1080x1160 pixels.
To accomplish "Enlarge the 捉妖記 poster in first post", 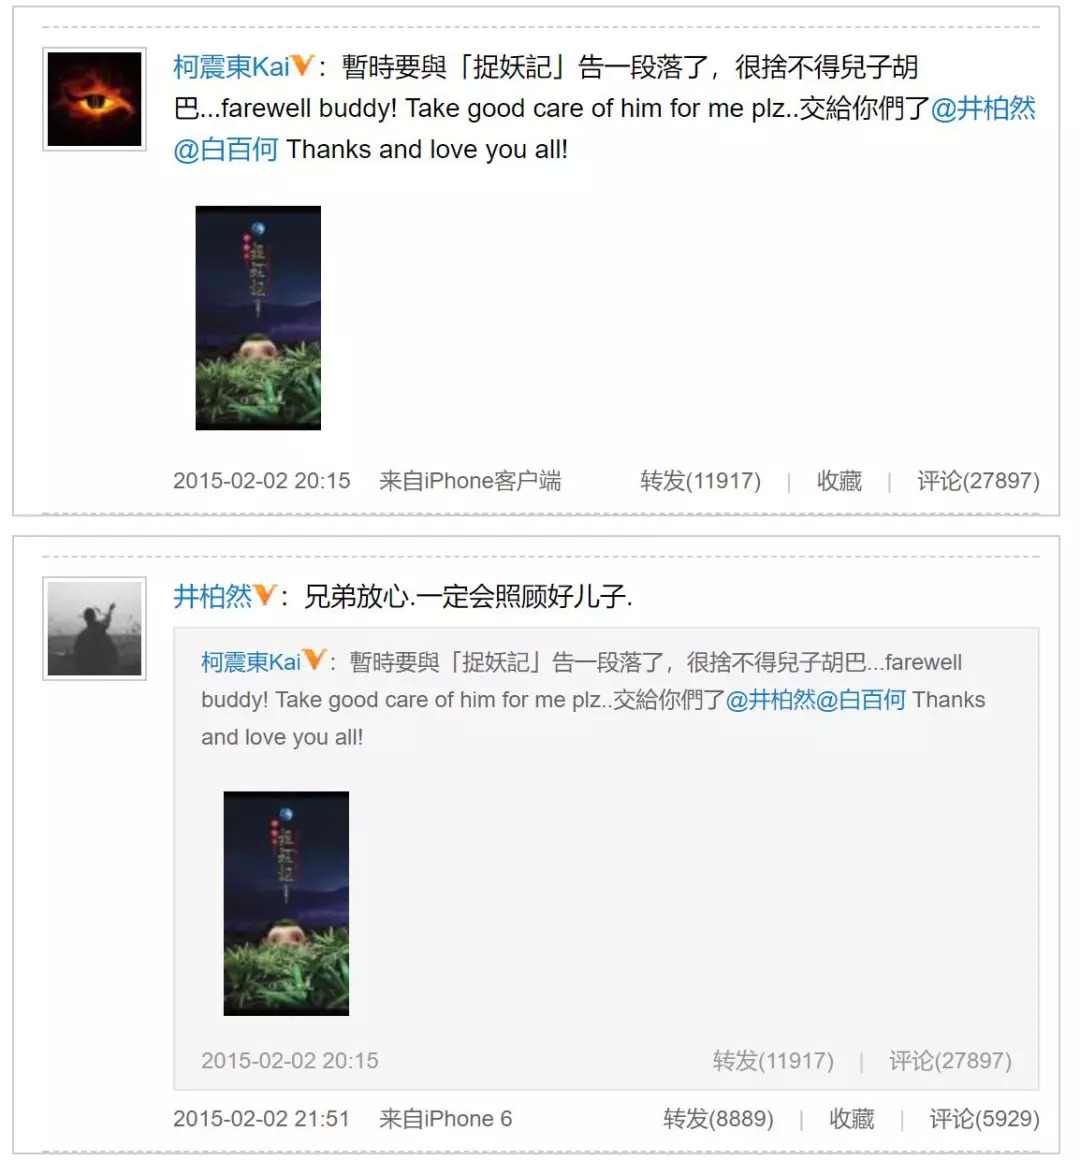I will point(258,318).
